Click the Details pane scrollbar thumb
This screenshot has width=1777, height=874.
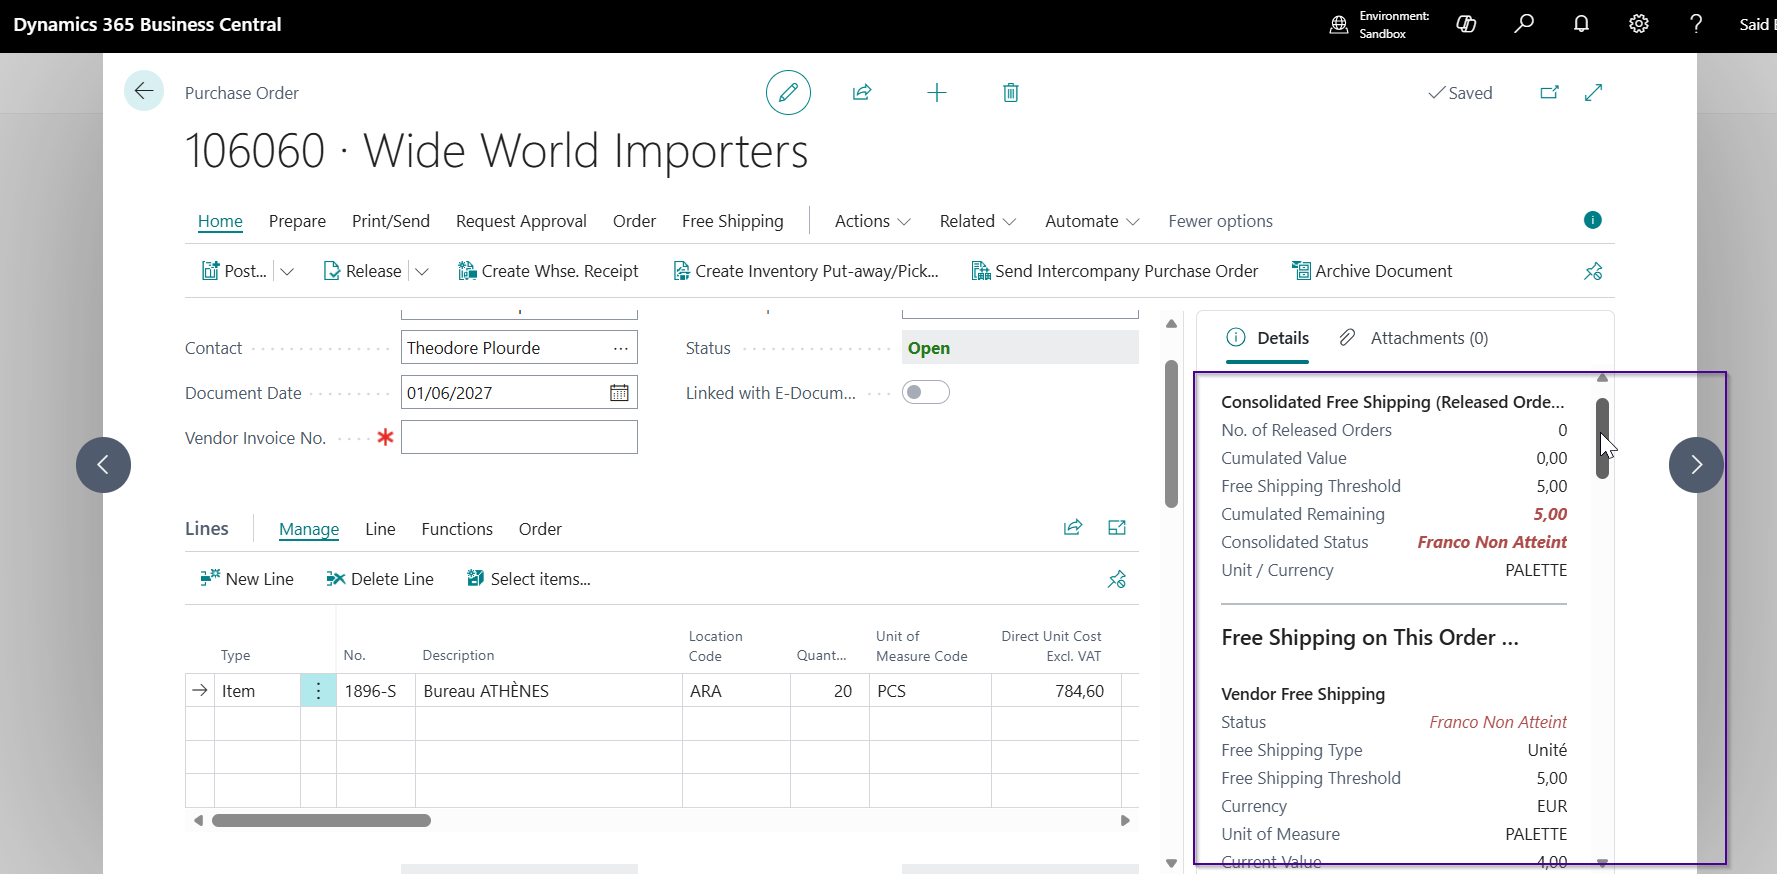click(1602, 438)
